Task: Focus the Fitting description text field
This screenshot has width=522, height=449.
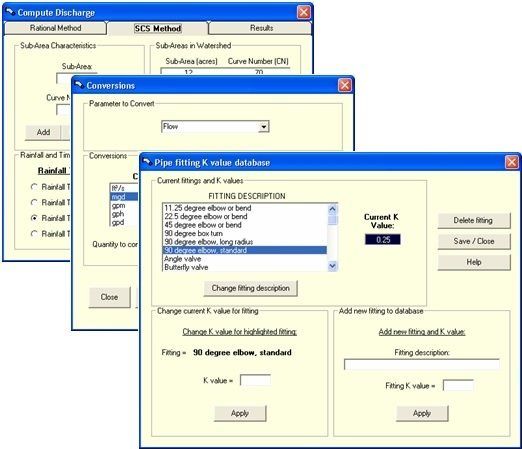Action: click(x=422, y=364)
